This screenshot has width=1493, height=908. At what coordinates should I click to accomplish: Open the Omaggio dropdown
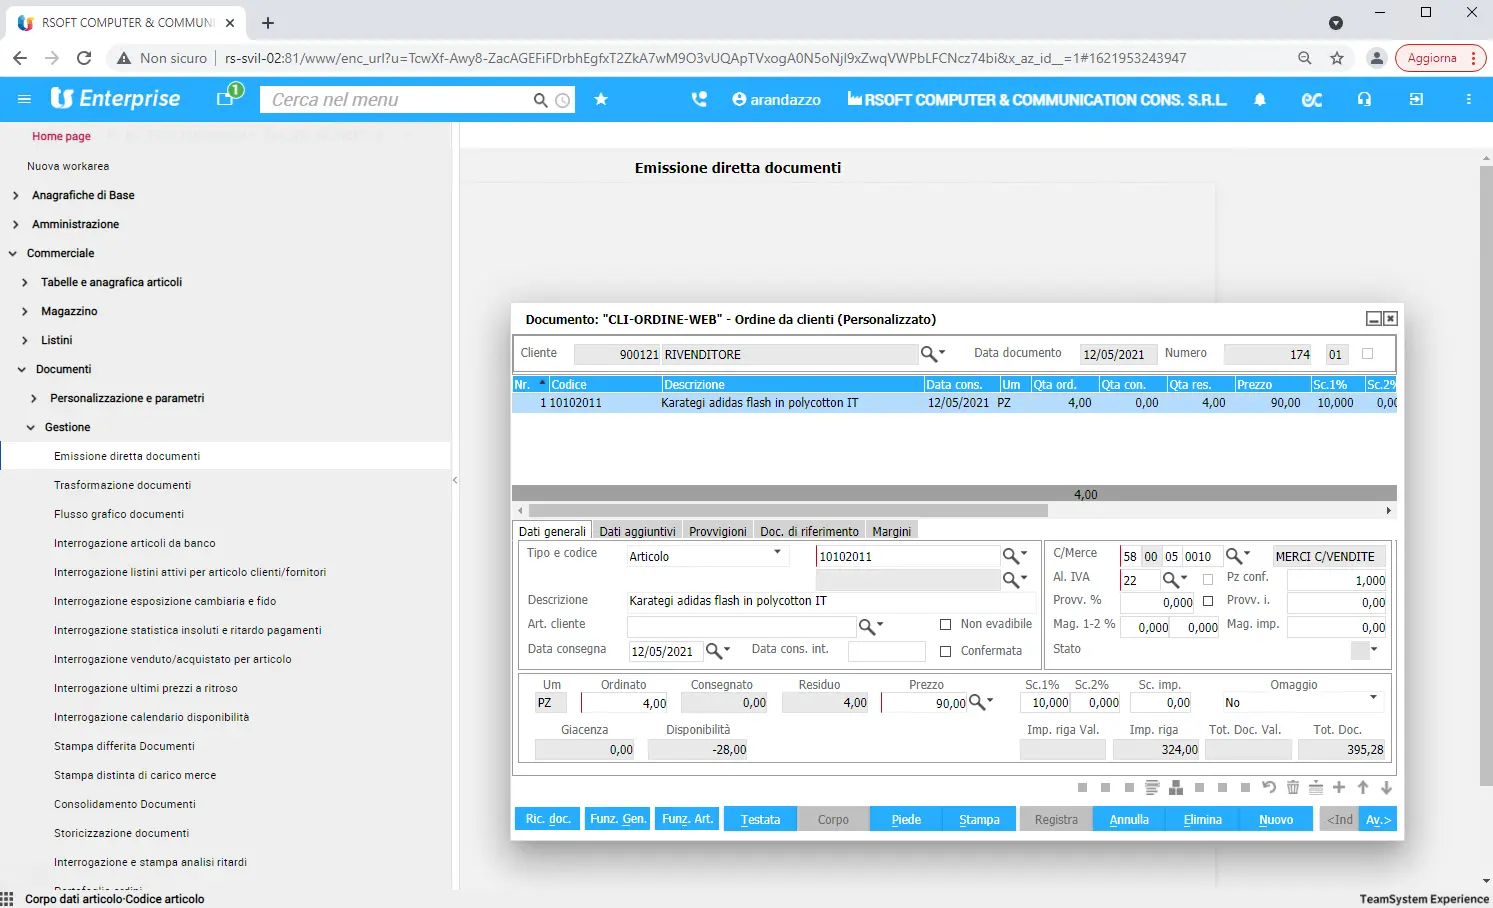pyautogui.click(x=1373, y=697)
